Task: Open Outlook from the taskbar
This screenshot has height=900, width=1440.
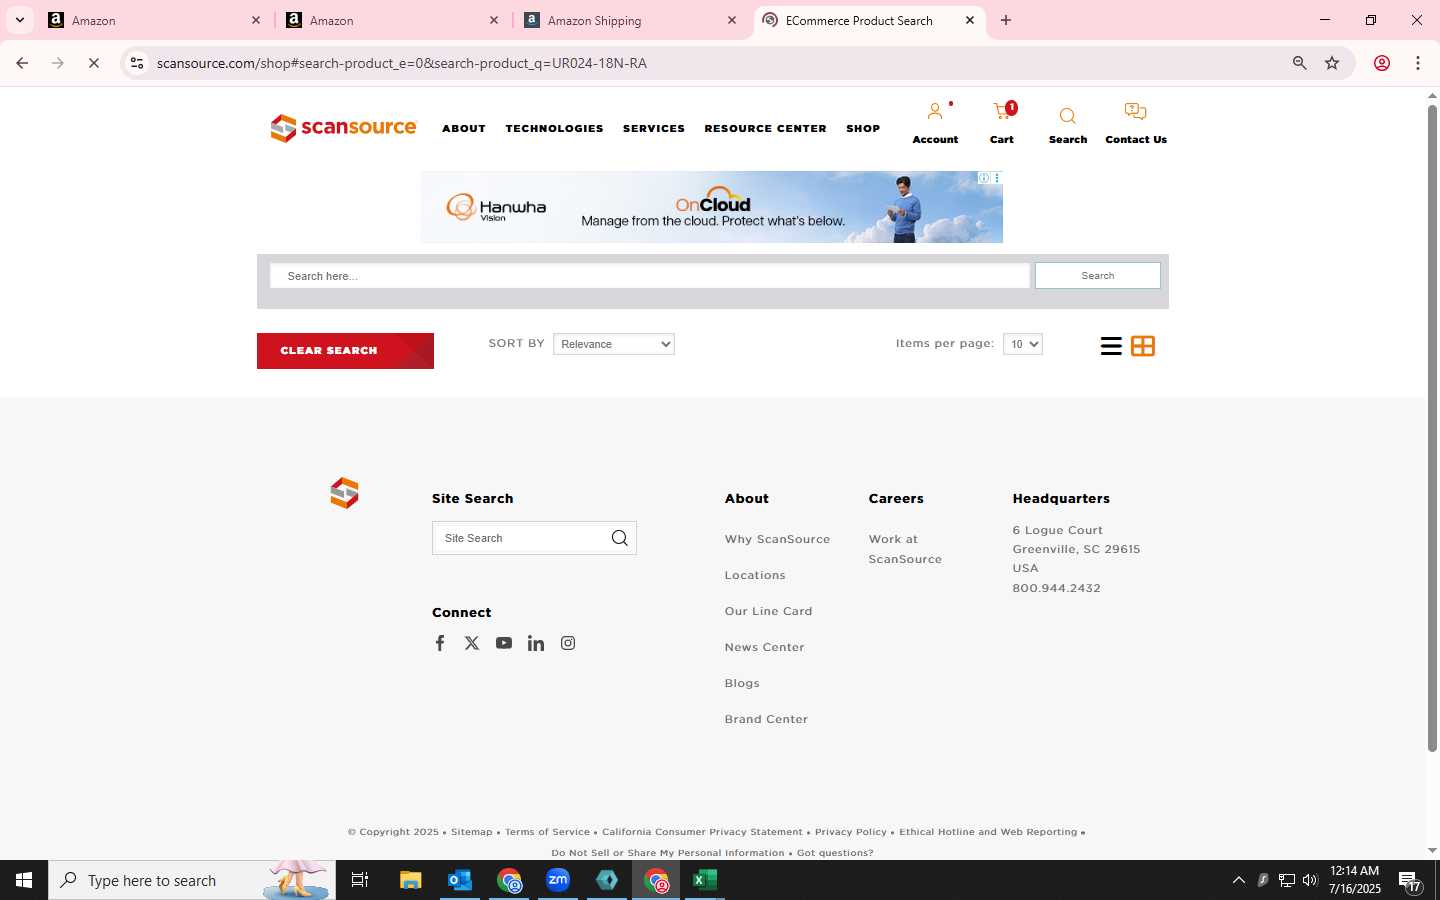Action: (x=460, y=880)
